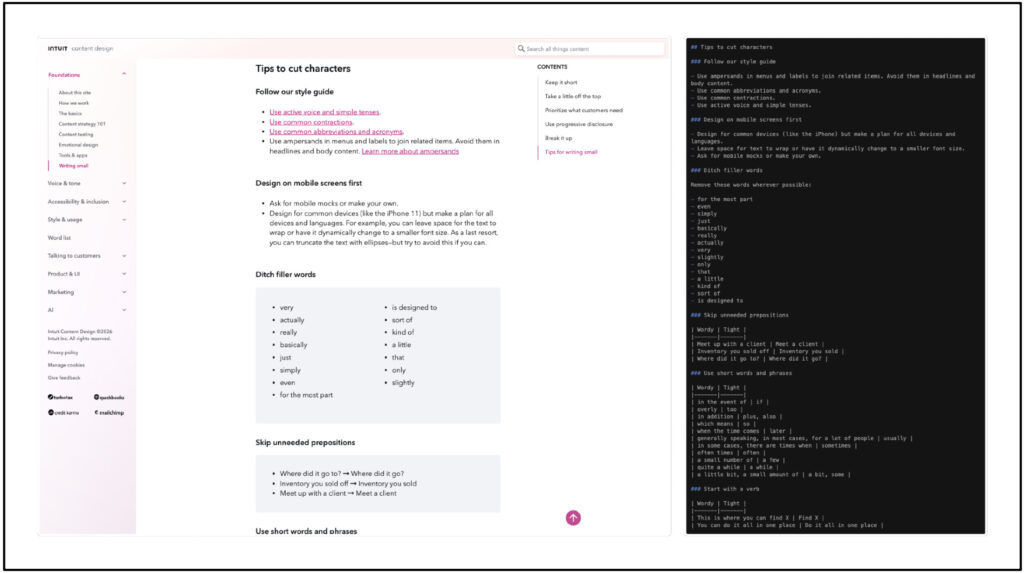Open the Credit Karma logo link
Image resolution: width=1024 pixels, height=573 pixels.
pyautogui.click(x=63, y=413)
